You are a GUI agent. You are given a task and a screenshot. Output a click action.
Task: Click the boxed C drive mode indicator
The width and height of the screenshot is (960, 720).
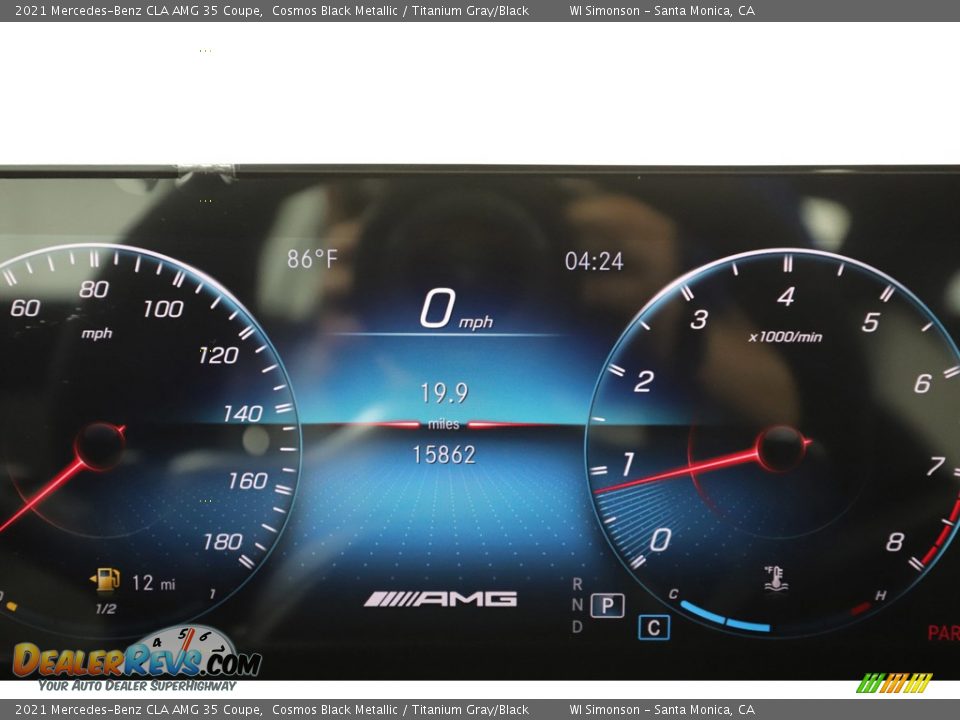[x=654, y=628]
